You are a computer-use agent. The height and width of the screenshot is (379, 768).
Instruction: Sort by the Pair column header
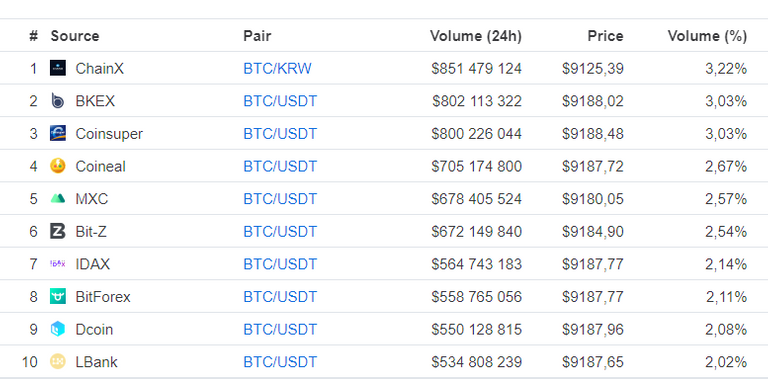click(257, 36)
